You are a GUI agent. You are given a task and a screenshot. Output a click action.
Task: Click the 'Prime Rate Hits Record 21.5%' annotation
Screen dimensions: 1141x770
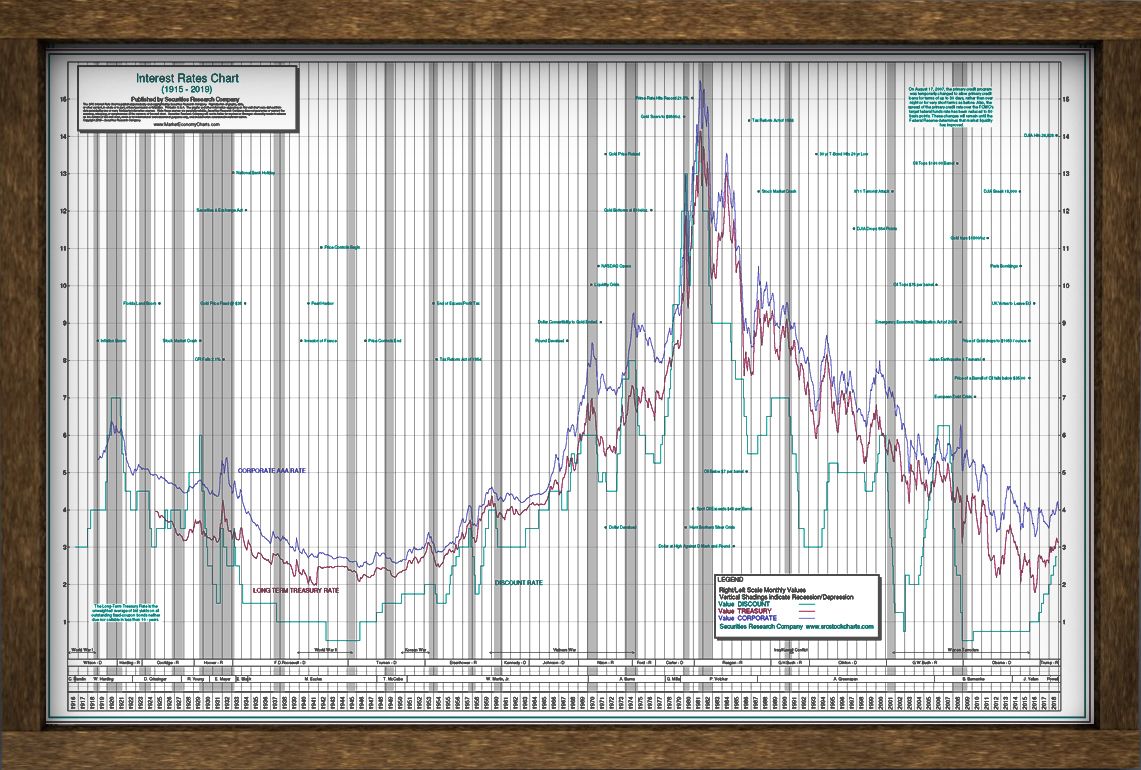tap(664, 98)
